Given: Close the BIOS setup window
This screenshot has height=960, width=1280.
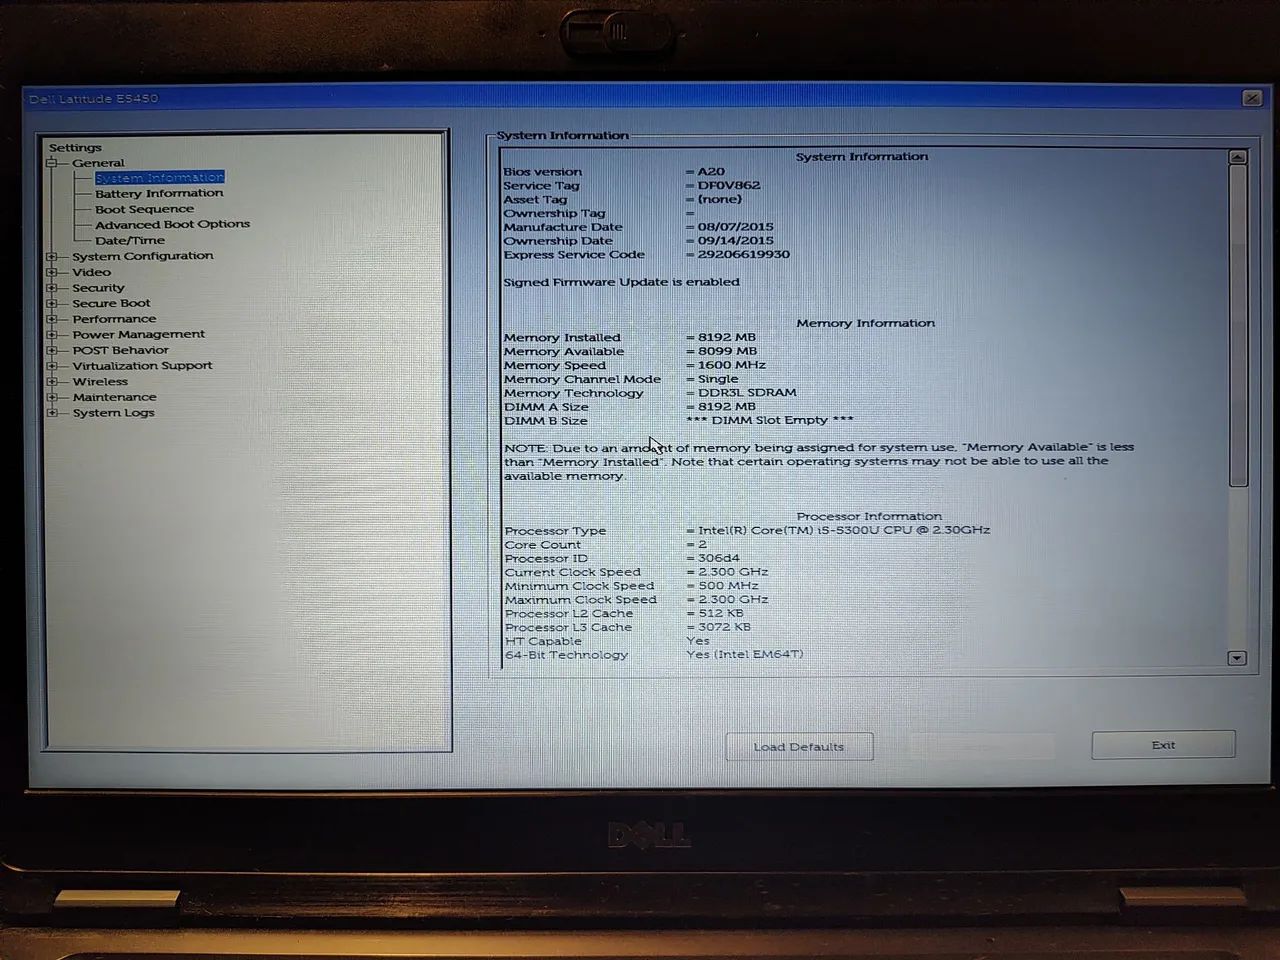Looking at the screenshot, I should 1251,98.
